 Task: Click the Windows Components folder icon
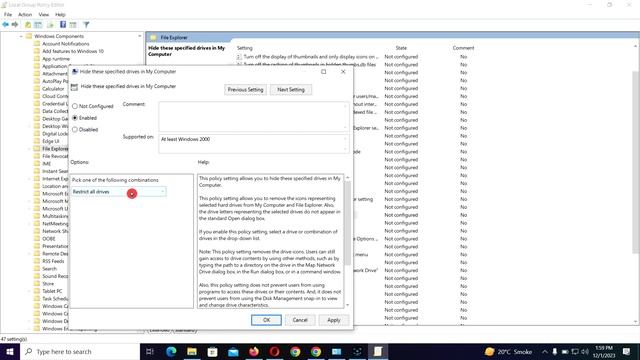[29, 36]
